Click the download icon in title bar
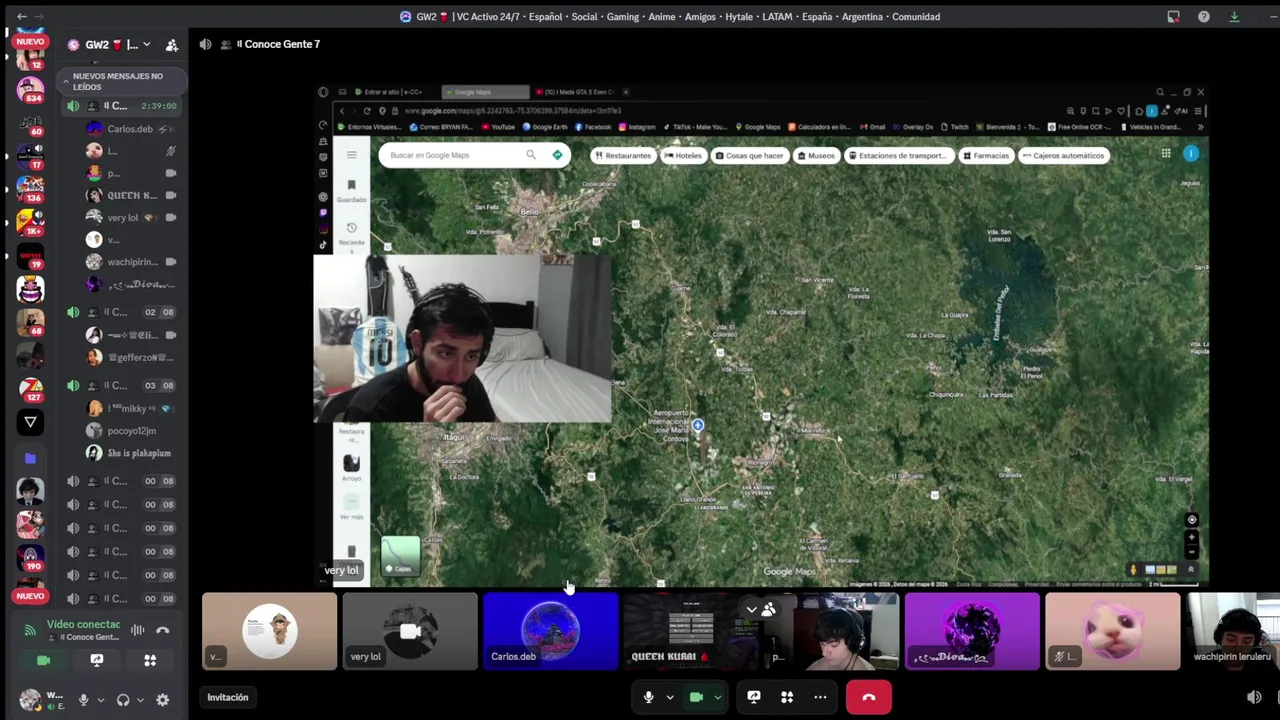 pyautogui.click(x=1234, y=16)
